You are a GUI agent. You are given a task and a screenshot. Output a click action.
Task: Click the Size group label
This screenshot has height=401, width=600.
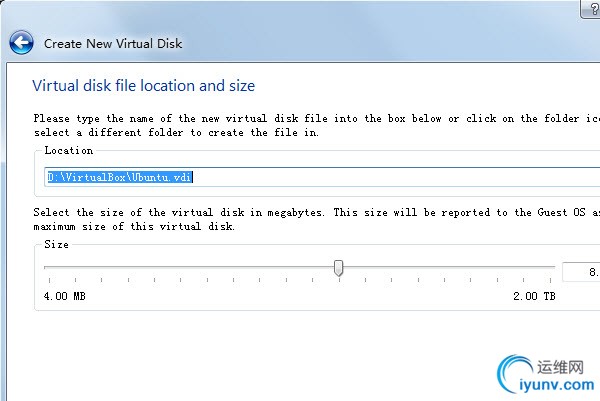[x=57, y=244]
